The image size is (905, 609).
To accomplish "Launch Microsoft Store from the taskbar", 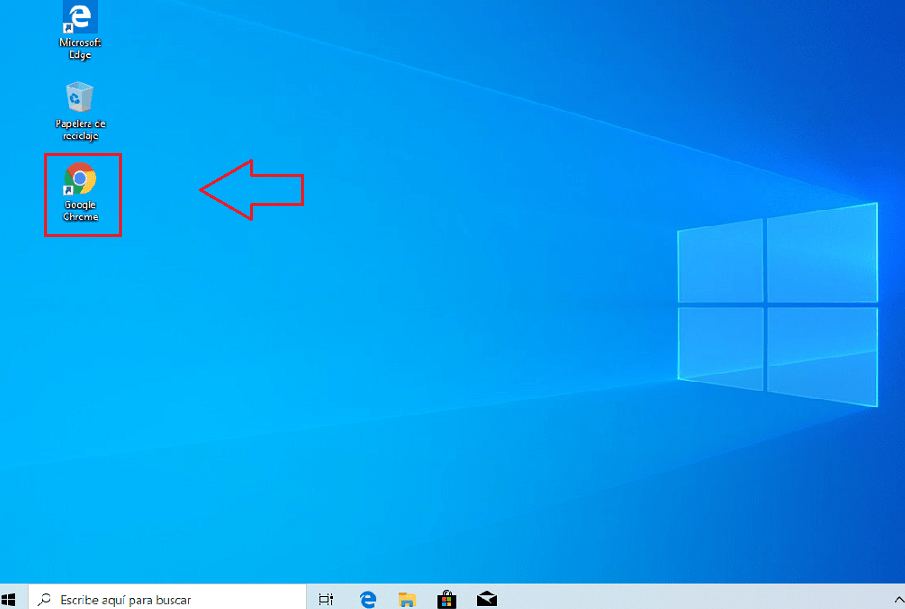I will [x=447, y=599].
